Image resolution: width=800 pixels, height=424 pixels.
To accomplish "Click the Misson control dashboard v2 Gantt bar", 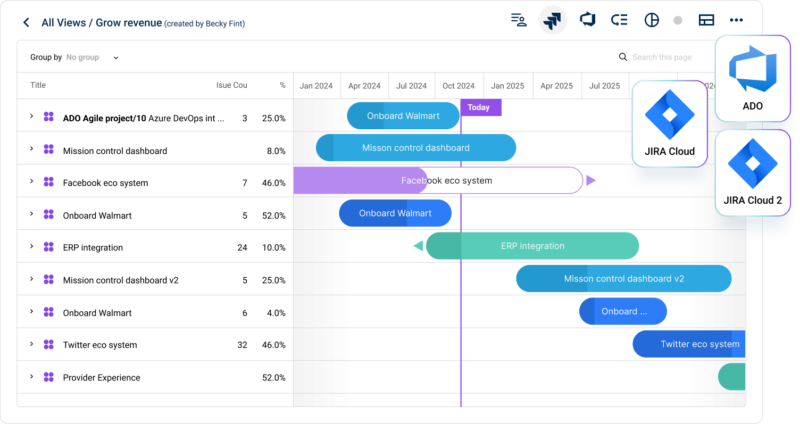I will (x=623, y=279).
